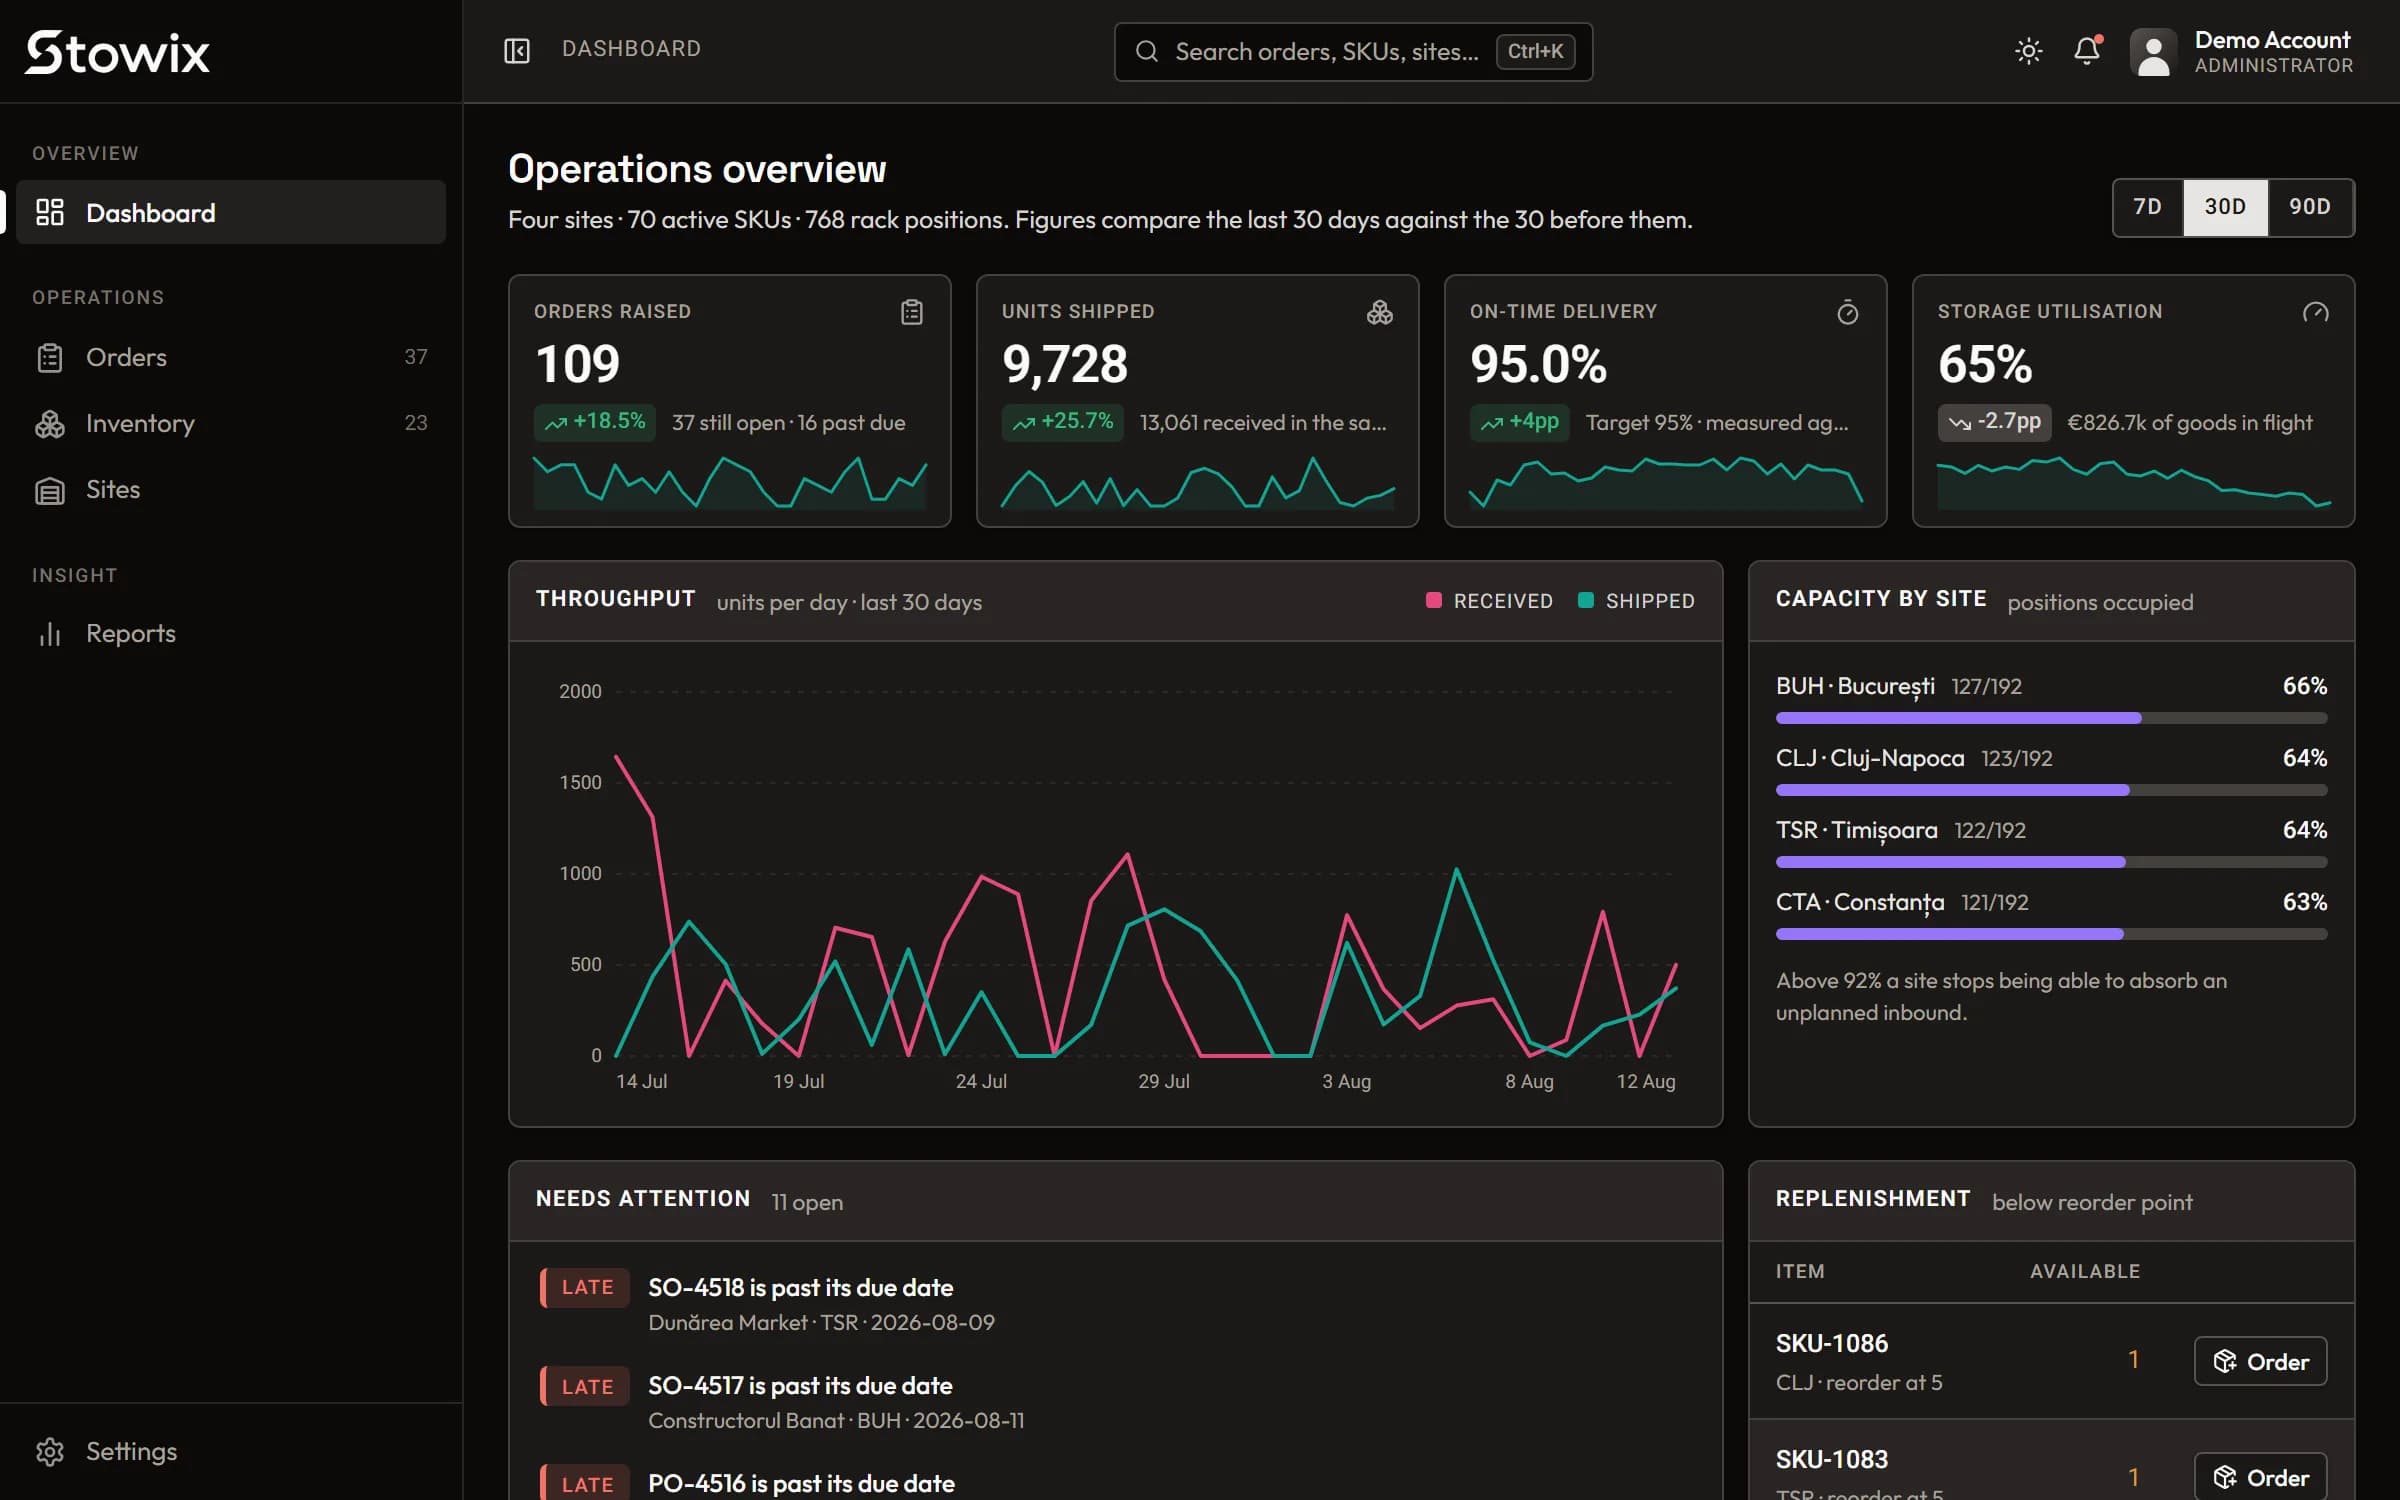Click the 9,728 units shipped figure
The height and width of the screenshot is (1500, 2400).
pyautogui.click(x=1065, y=363)
